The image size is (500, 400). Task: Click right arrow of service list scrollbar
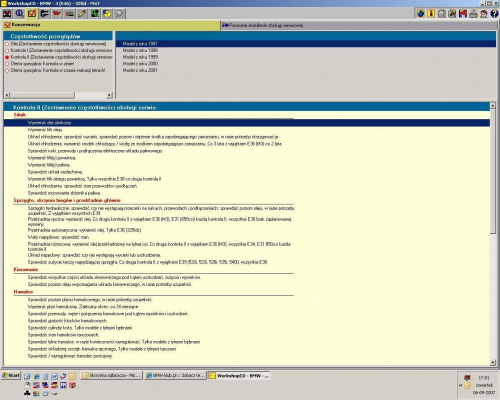click(109, 95)
